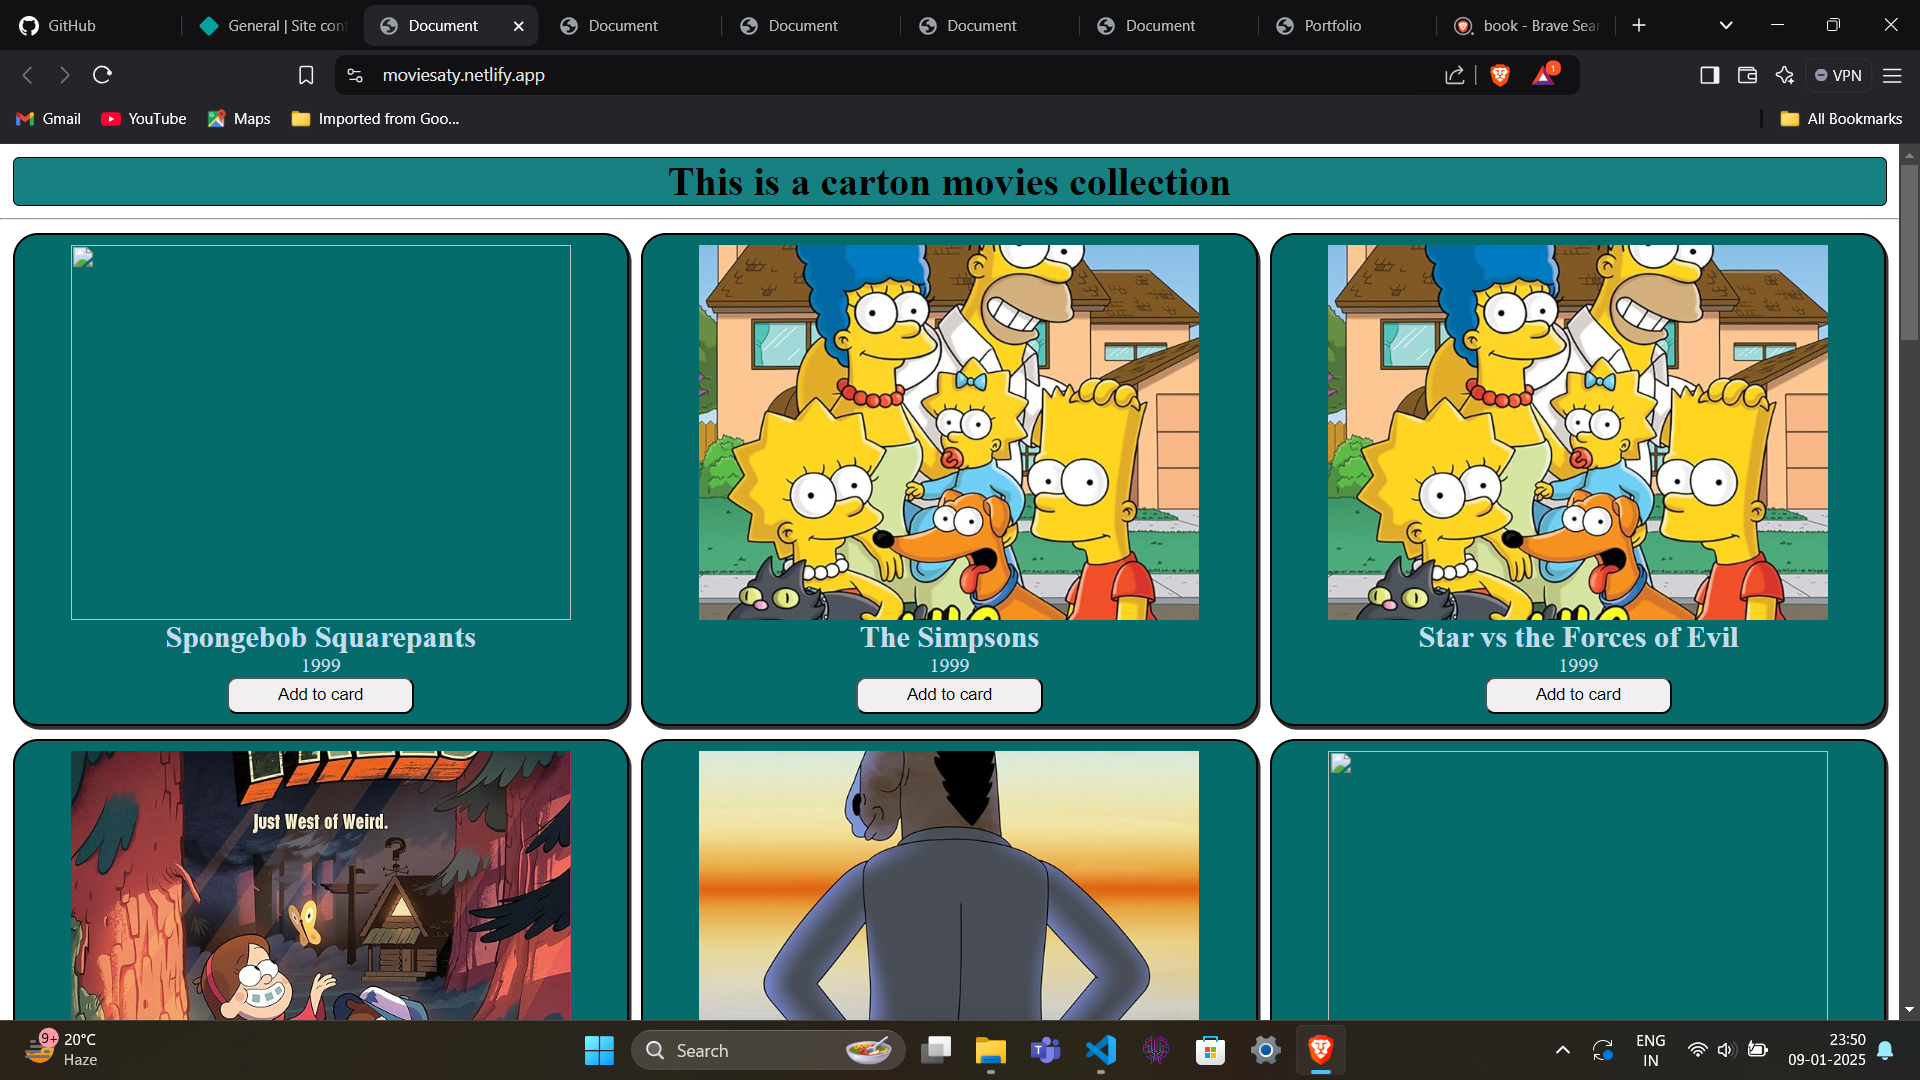The image size is (1920, 1080).
Task: Open site settings icon in address bar
Action: tap(355, 75)
